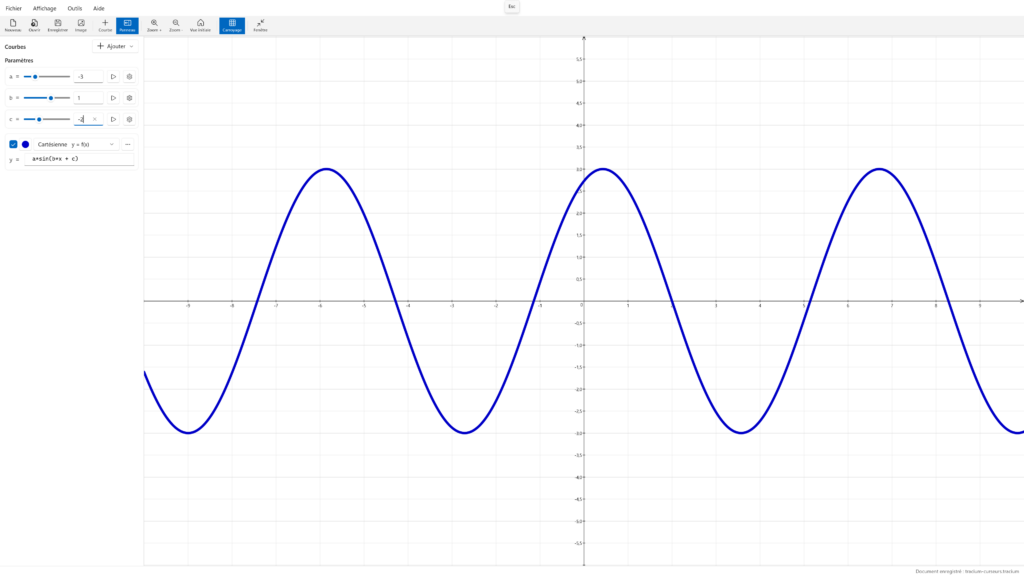Screen dimensions: 1024x576
Task: Create a new document with Nouveau
Action: pos(13,25)
